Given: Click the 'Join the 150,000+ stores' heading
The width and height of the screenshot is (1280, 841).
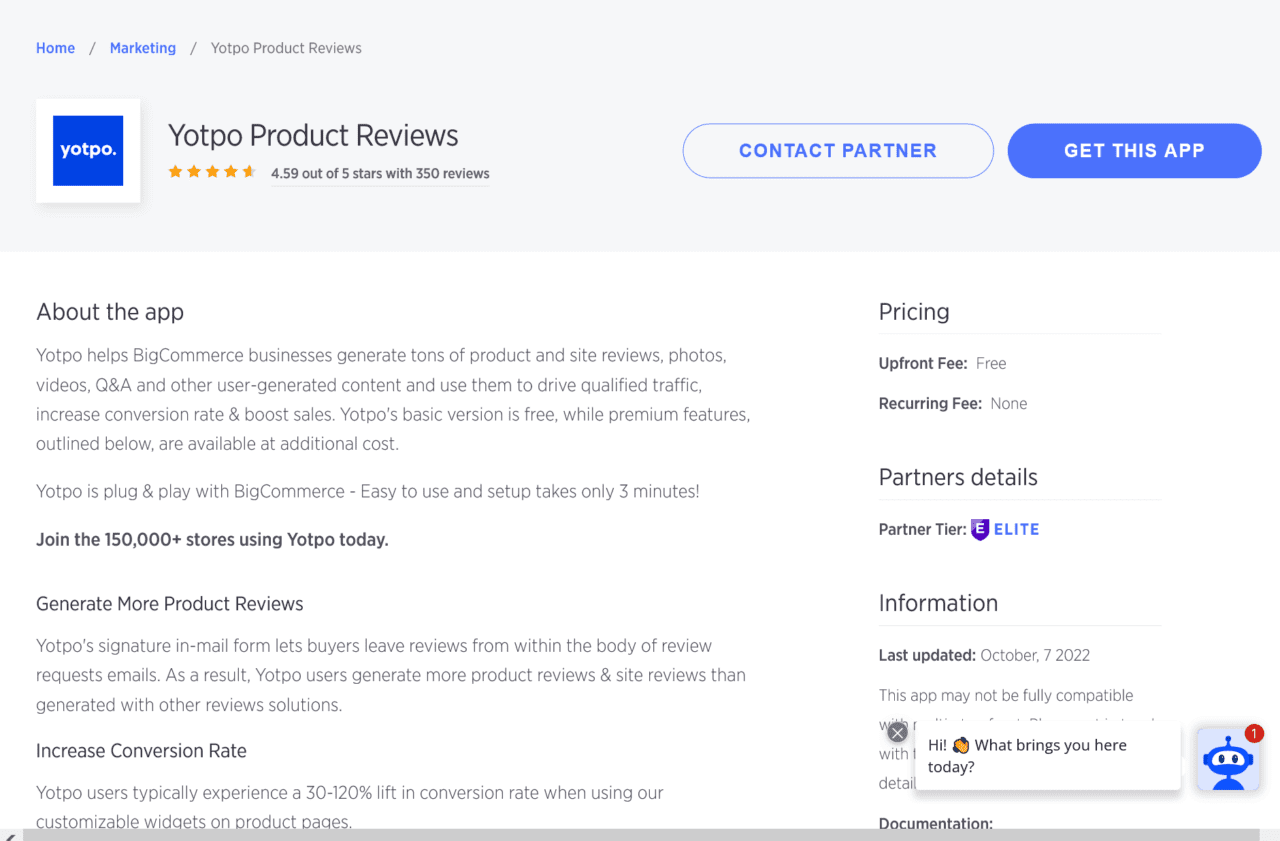Looking at the screenshot, I should coord(212,539).
